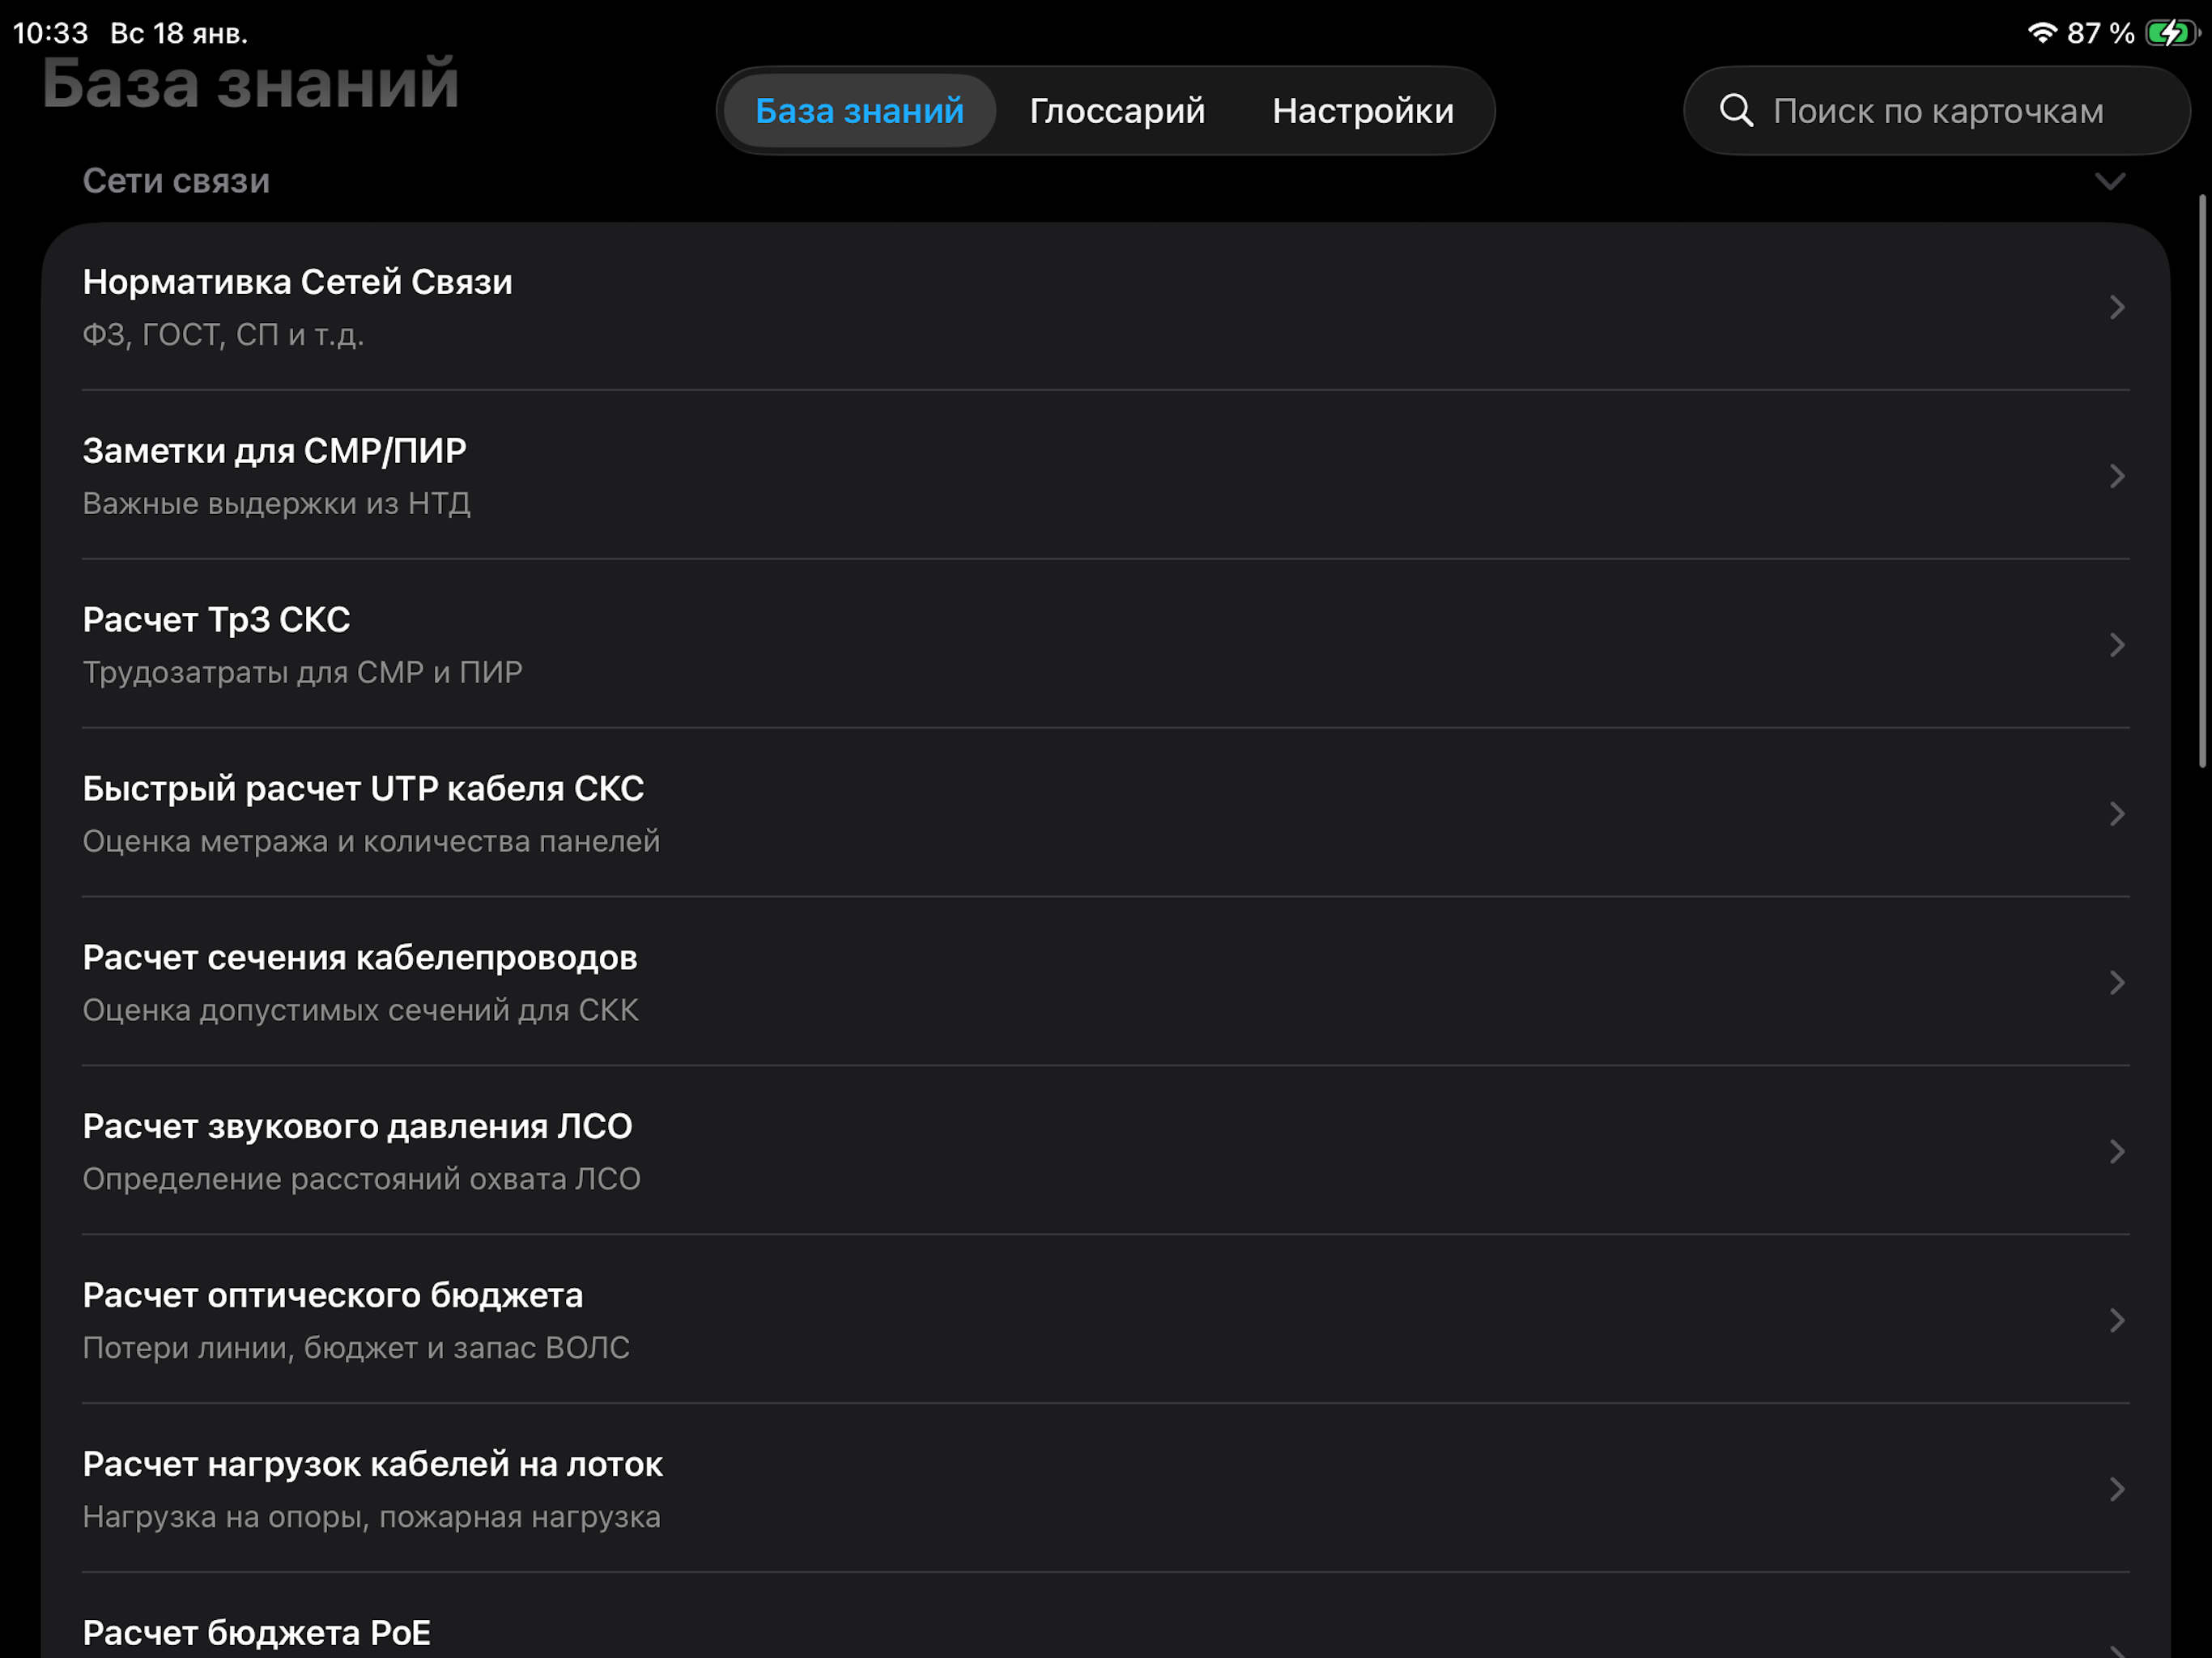Viewport: 2212px width, 1658px height.
Task: Click subtitle Трудозатраты для СМР и ПИР
Action: tap(302, 672)
